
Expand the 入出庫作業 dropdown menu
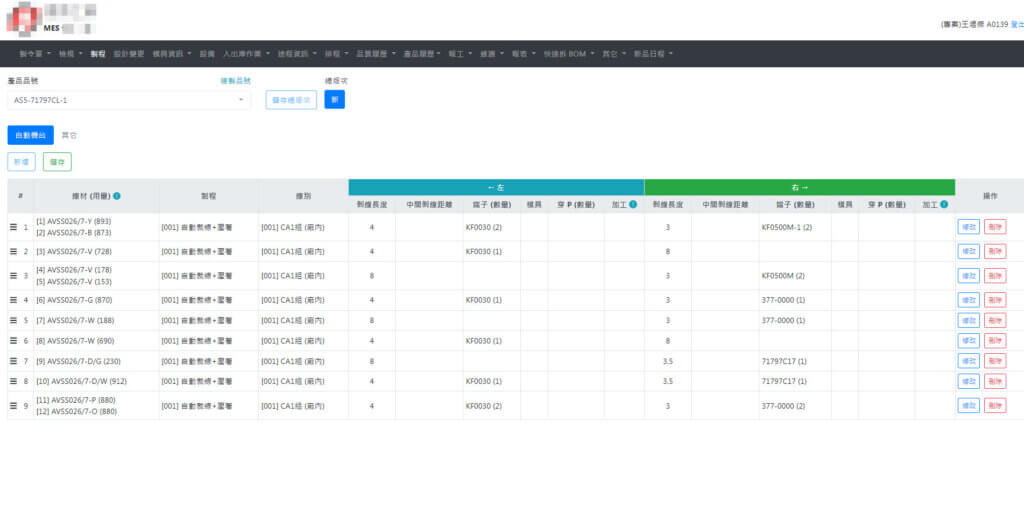pos(245,53)
